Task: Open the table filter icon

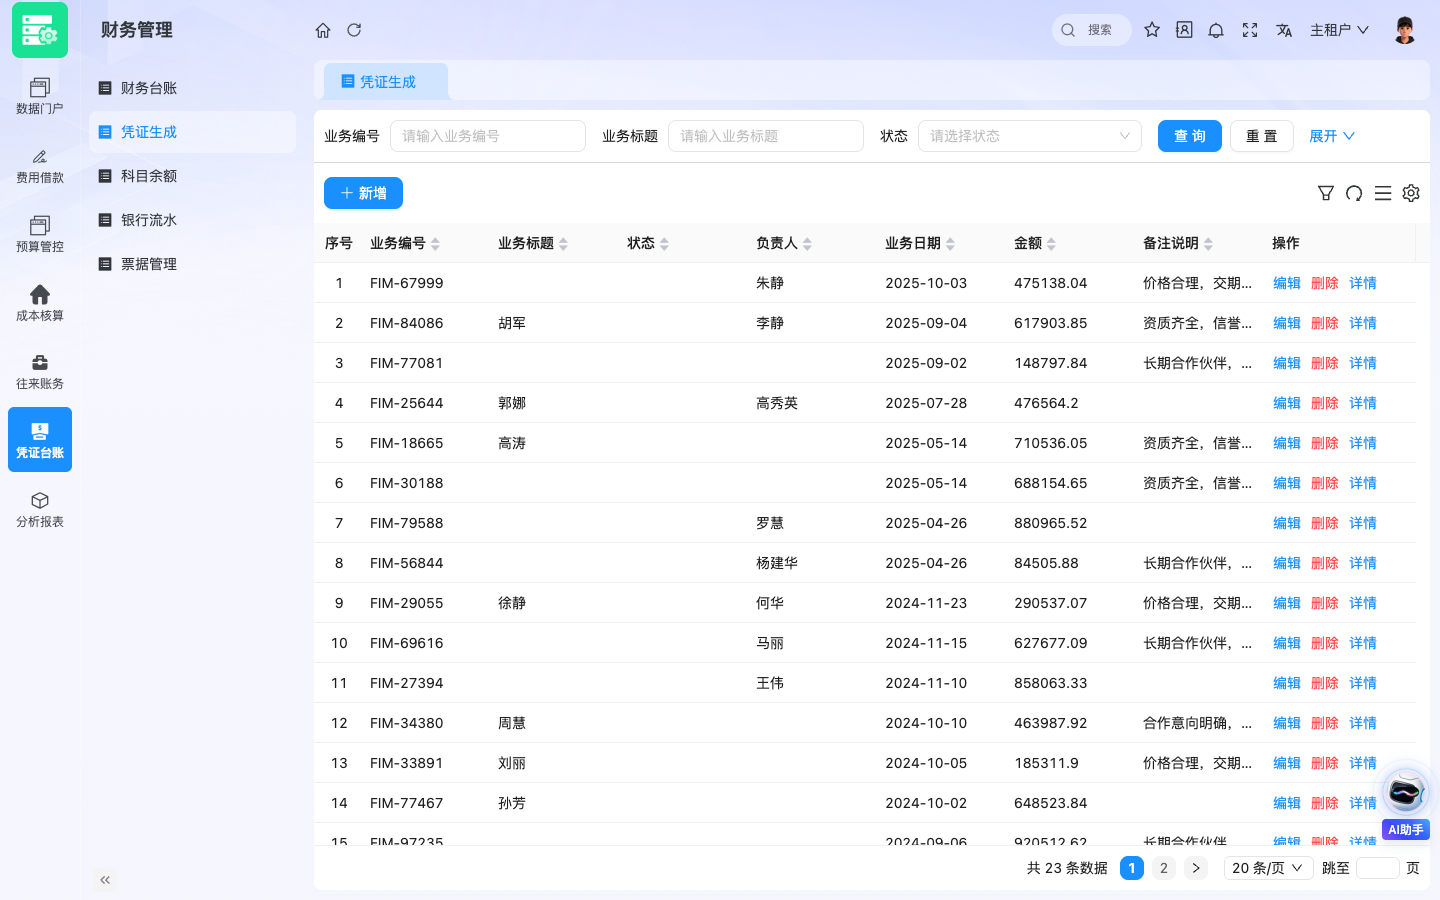Action: pos(1326,193)
